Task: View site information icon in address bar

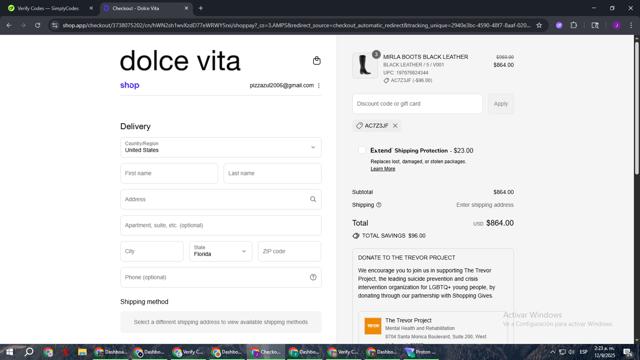Action: click(55, 25)
